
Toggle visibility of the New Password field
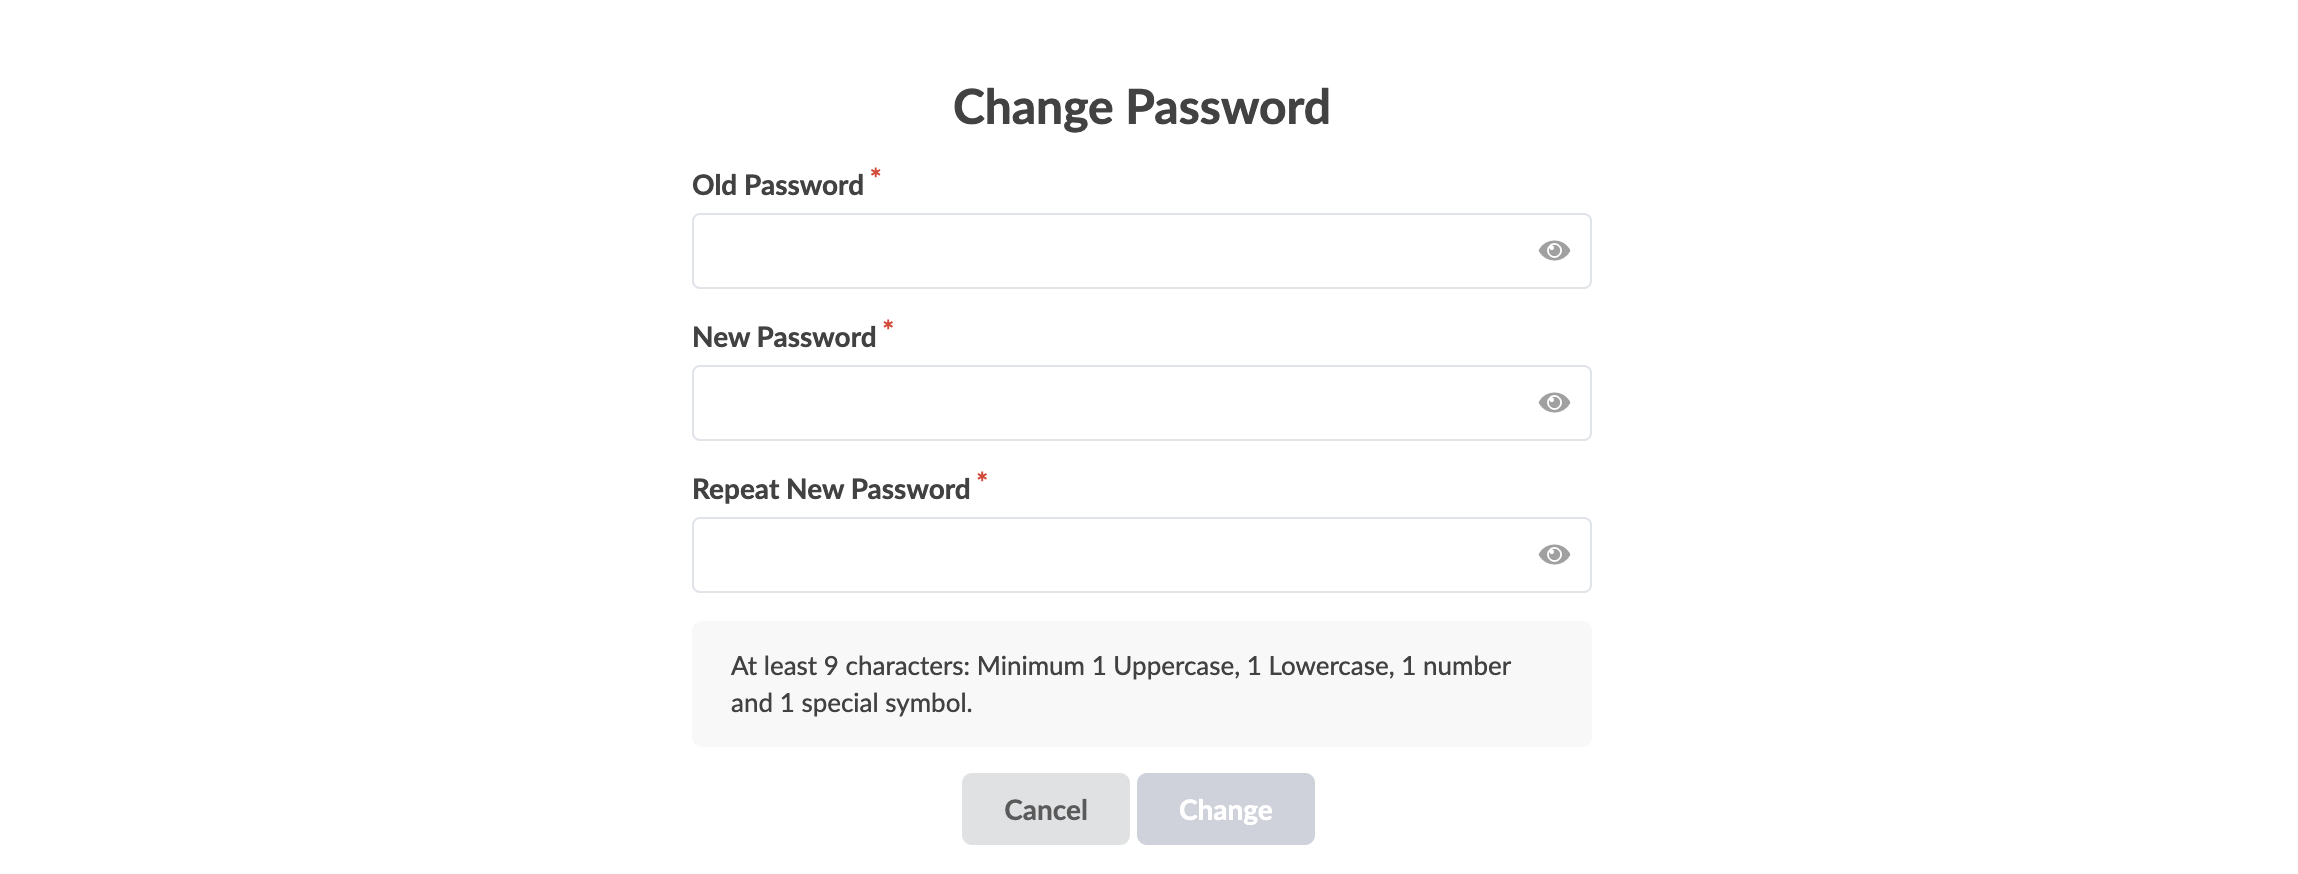pos(1553,403)
